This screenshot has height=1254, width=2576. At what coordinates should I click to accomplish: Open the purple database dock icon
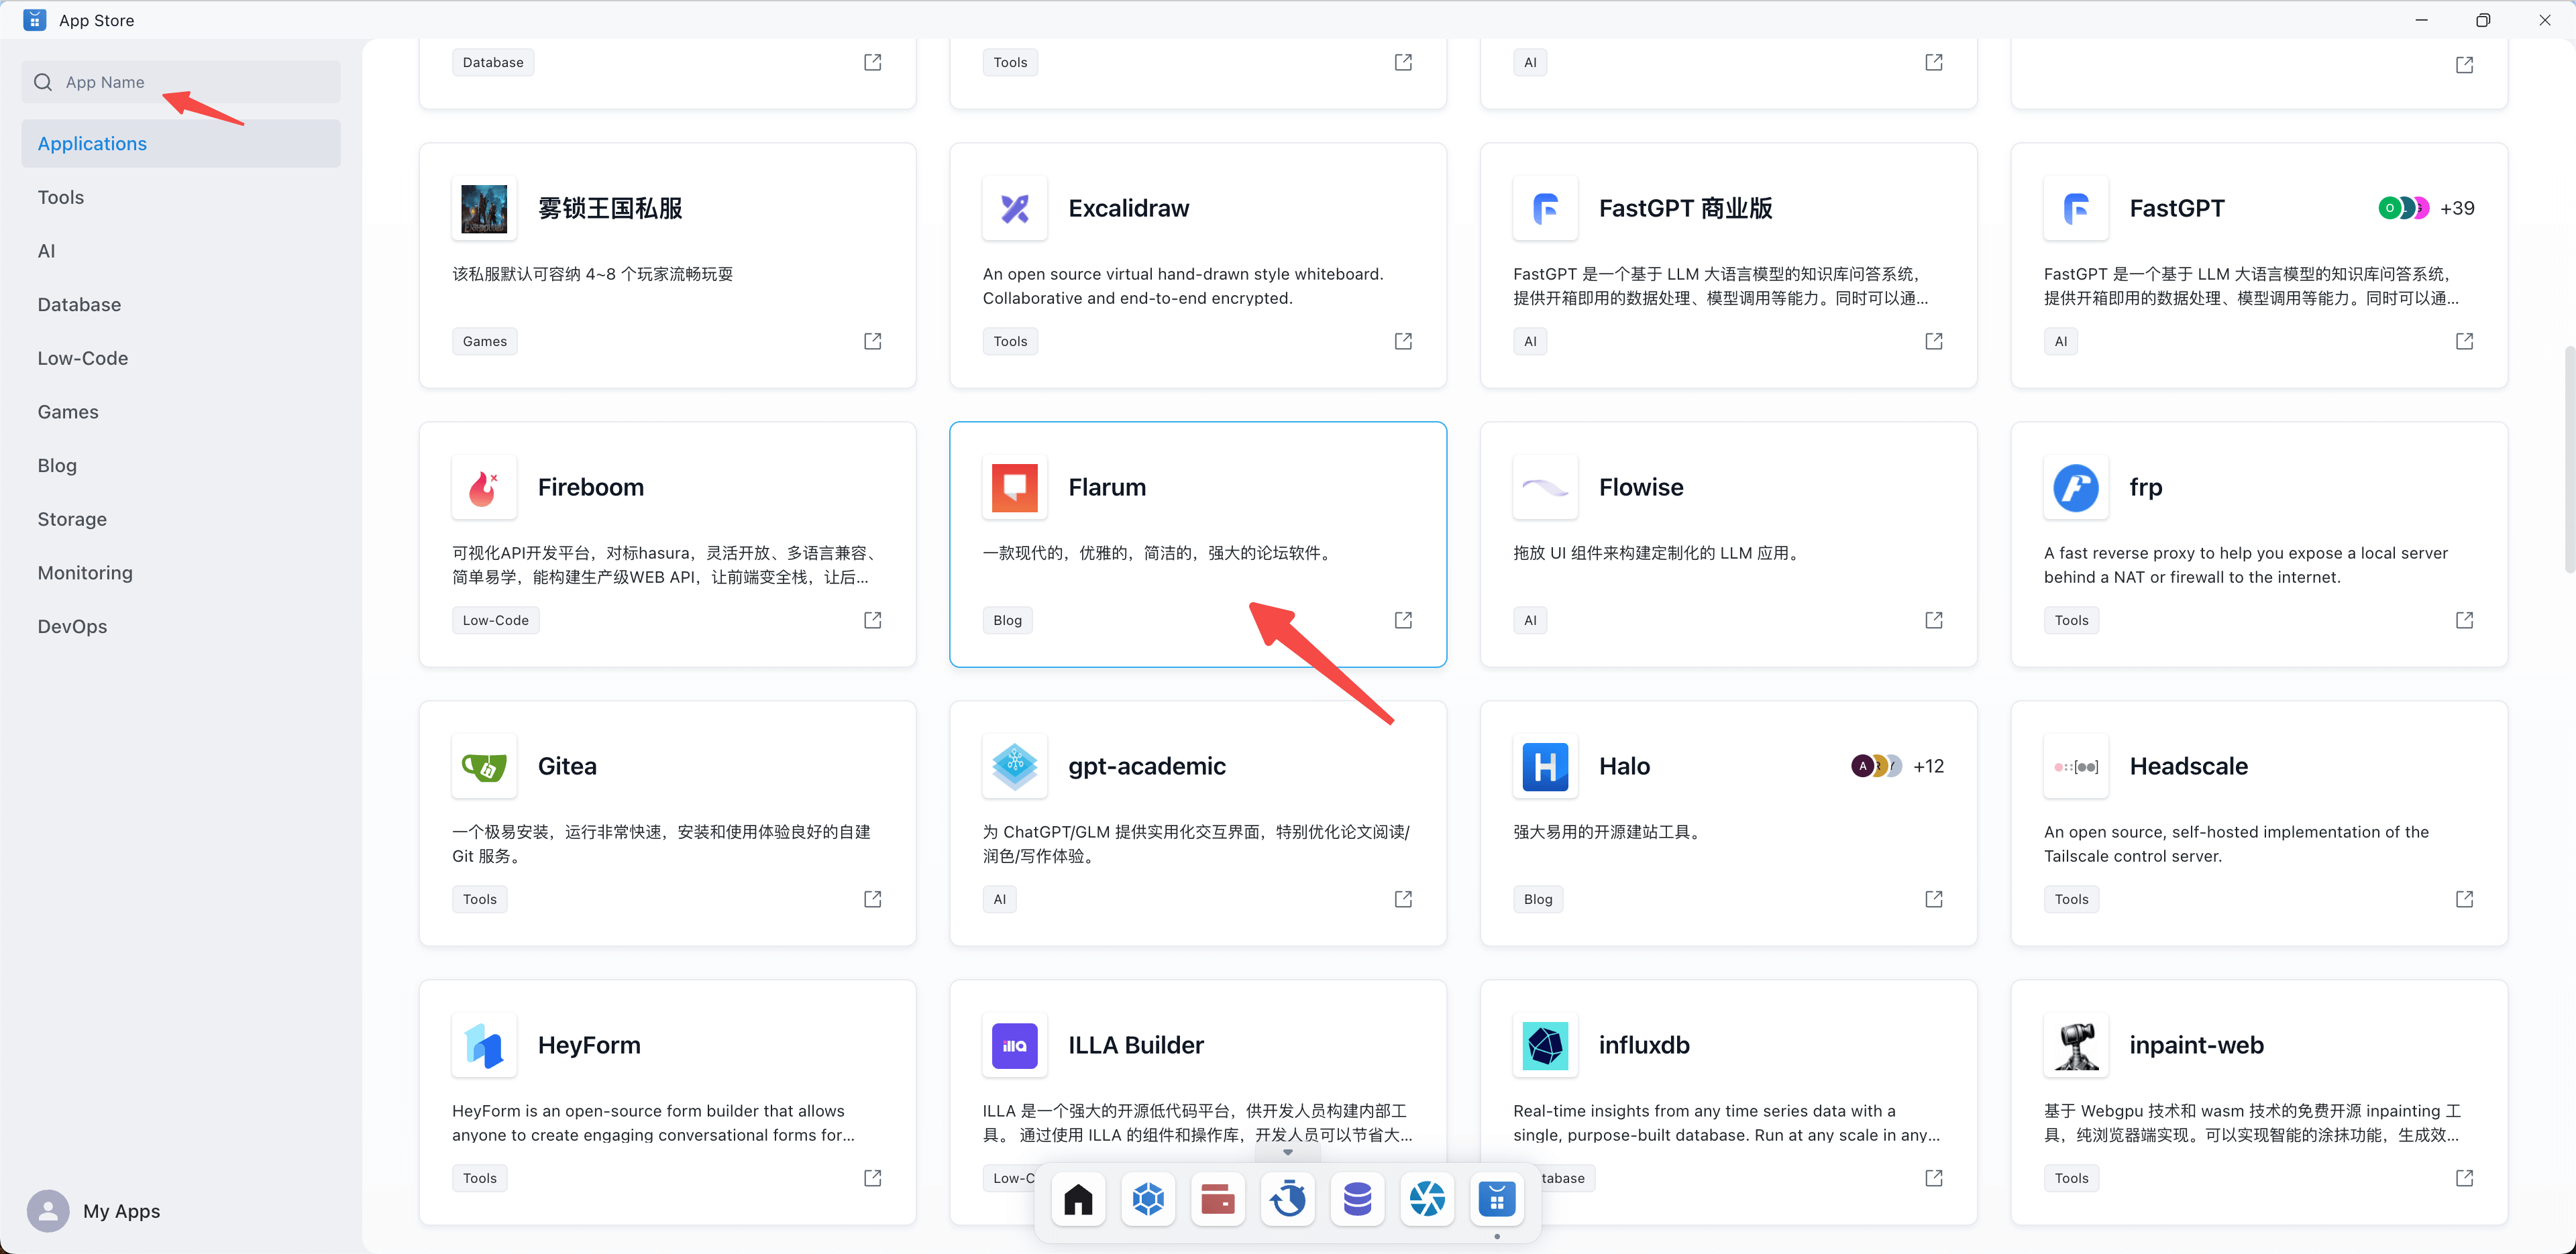tap(1357, 1198)
